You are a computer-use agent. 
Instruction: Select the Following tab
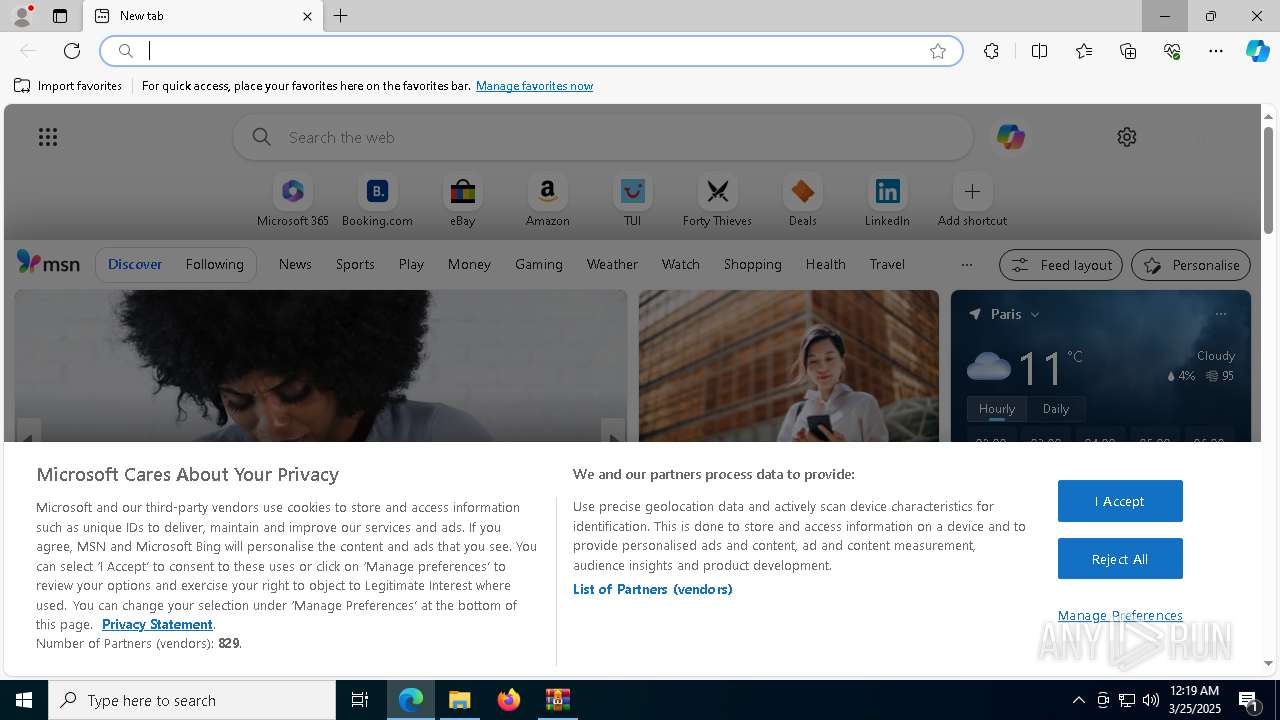pyautogui.click(x=214, y=264)
